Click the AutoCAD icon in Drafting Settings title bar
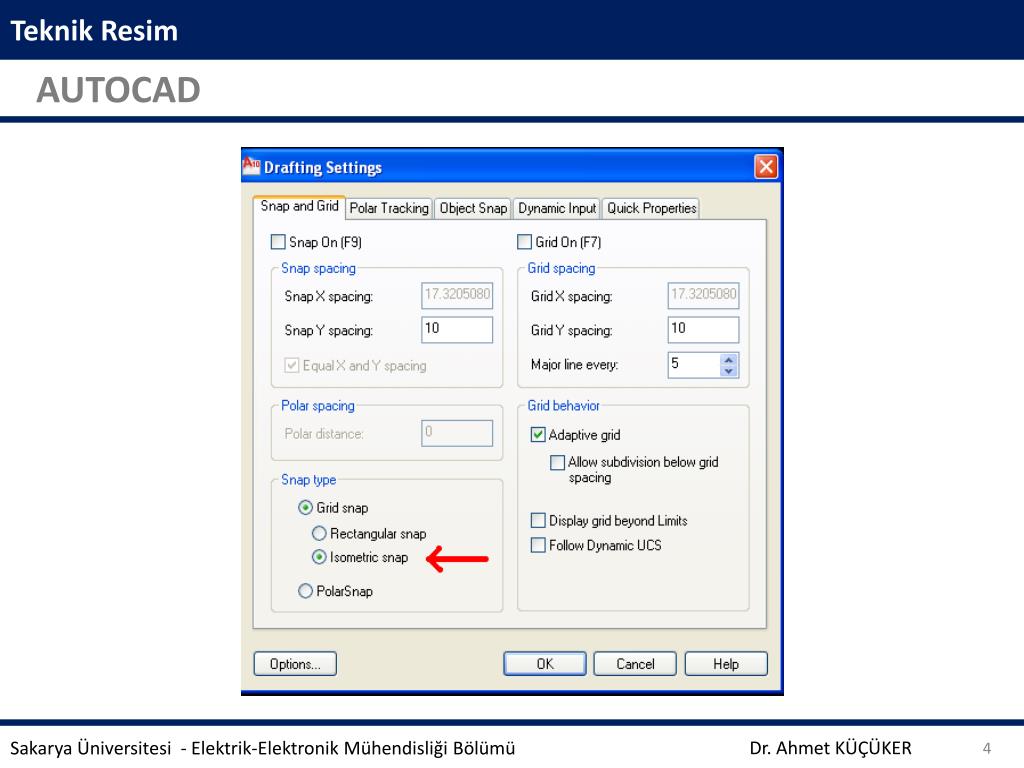The image size is (1024, 768). click(251, 166)
